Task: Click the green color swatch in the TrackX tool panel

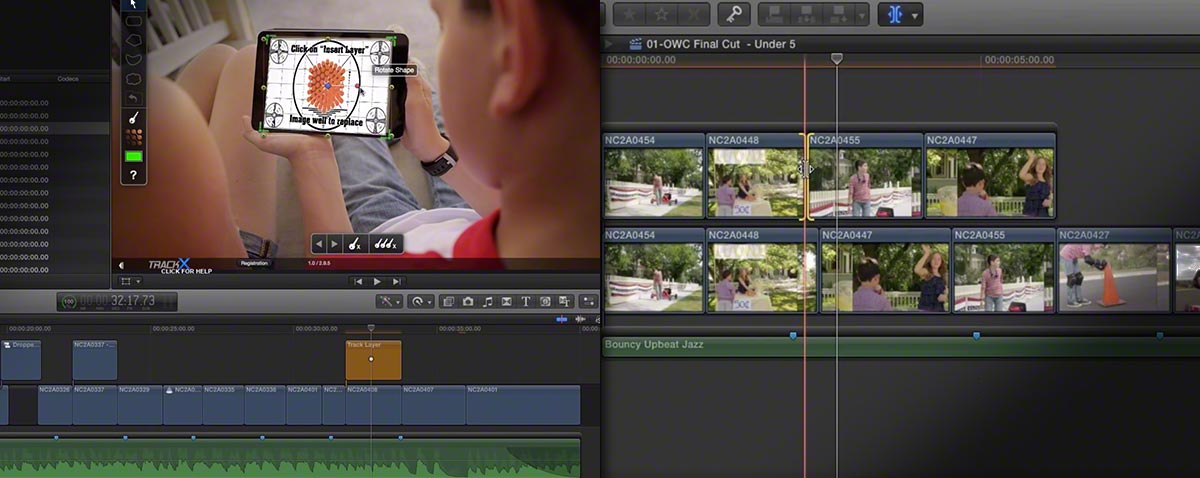Action: [x=133, y=156]
